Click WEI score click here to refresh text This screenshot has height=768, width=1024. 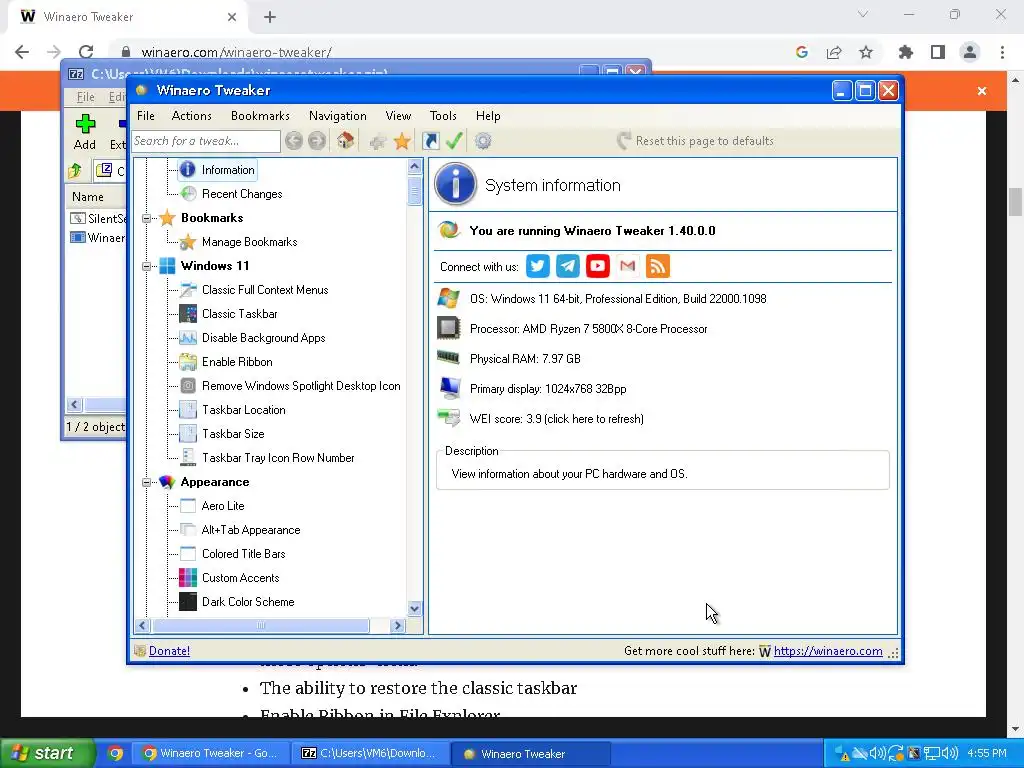click(556, 419)
